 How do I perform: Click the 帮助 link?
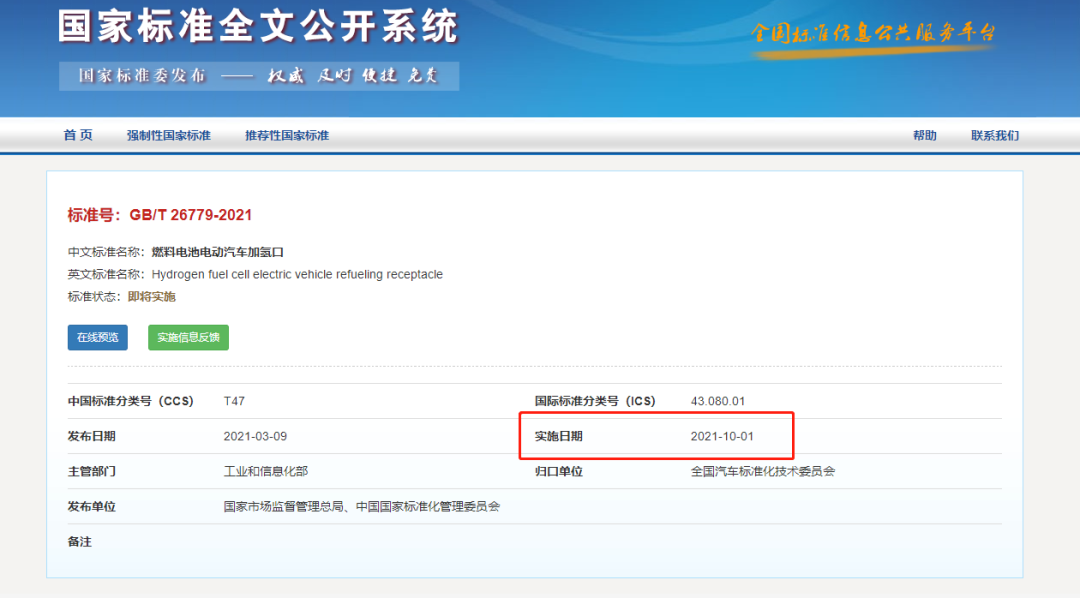(924, 136)
